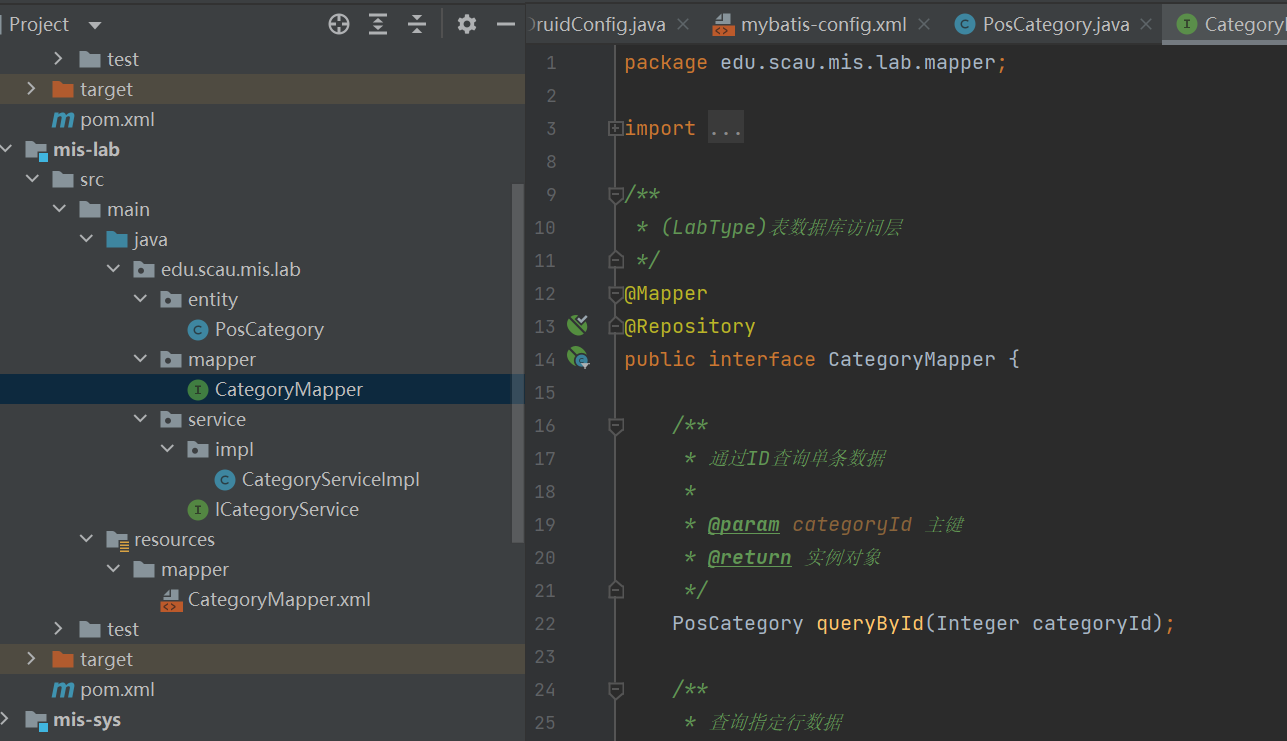Viewport: 1287px width, 741px height.
Task: Click the PosCategory class icon in tree
Action: pyautogui.click(x=198, y=329)
